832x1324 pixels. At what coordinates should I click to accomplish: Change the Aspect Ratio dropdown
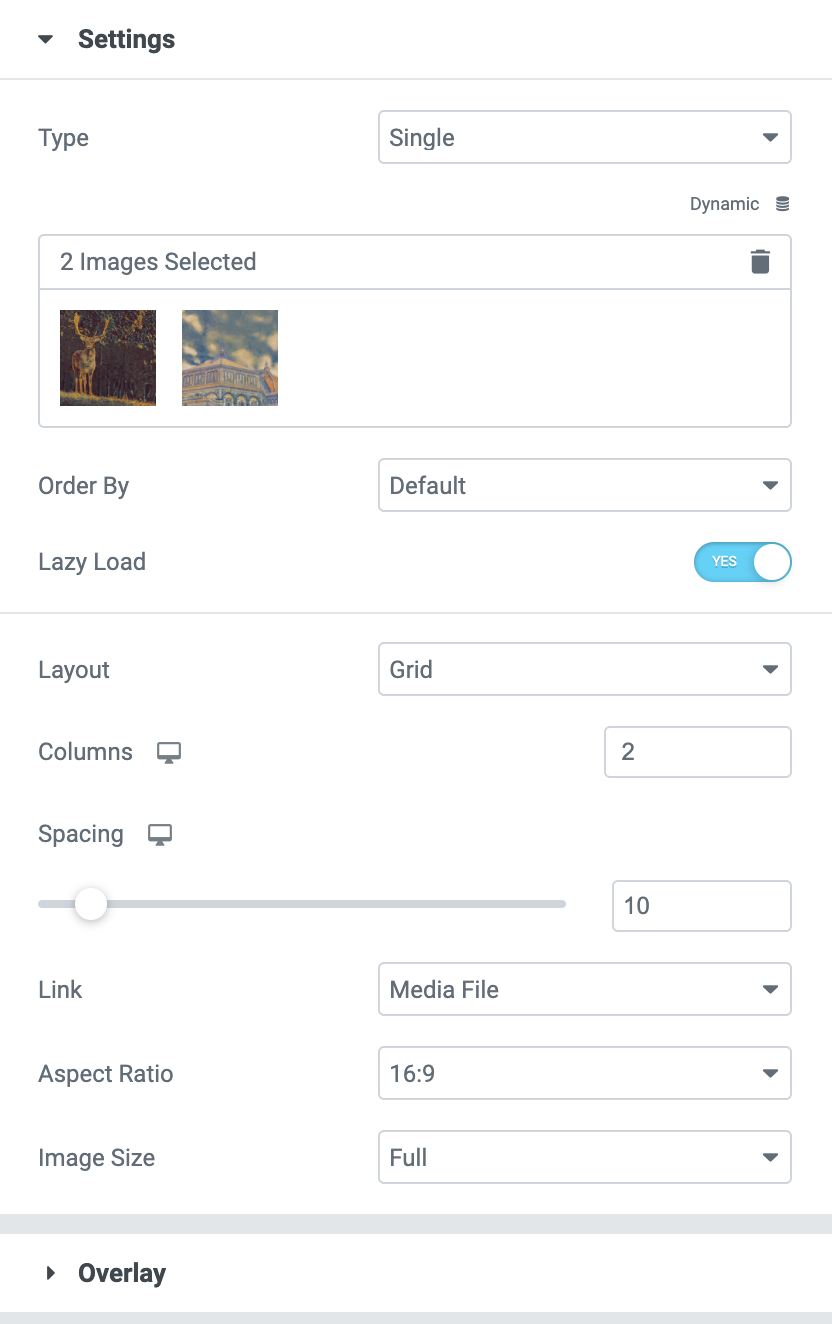point(584,1074)
